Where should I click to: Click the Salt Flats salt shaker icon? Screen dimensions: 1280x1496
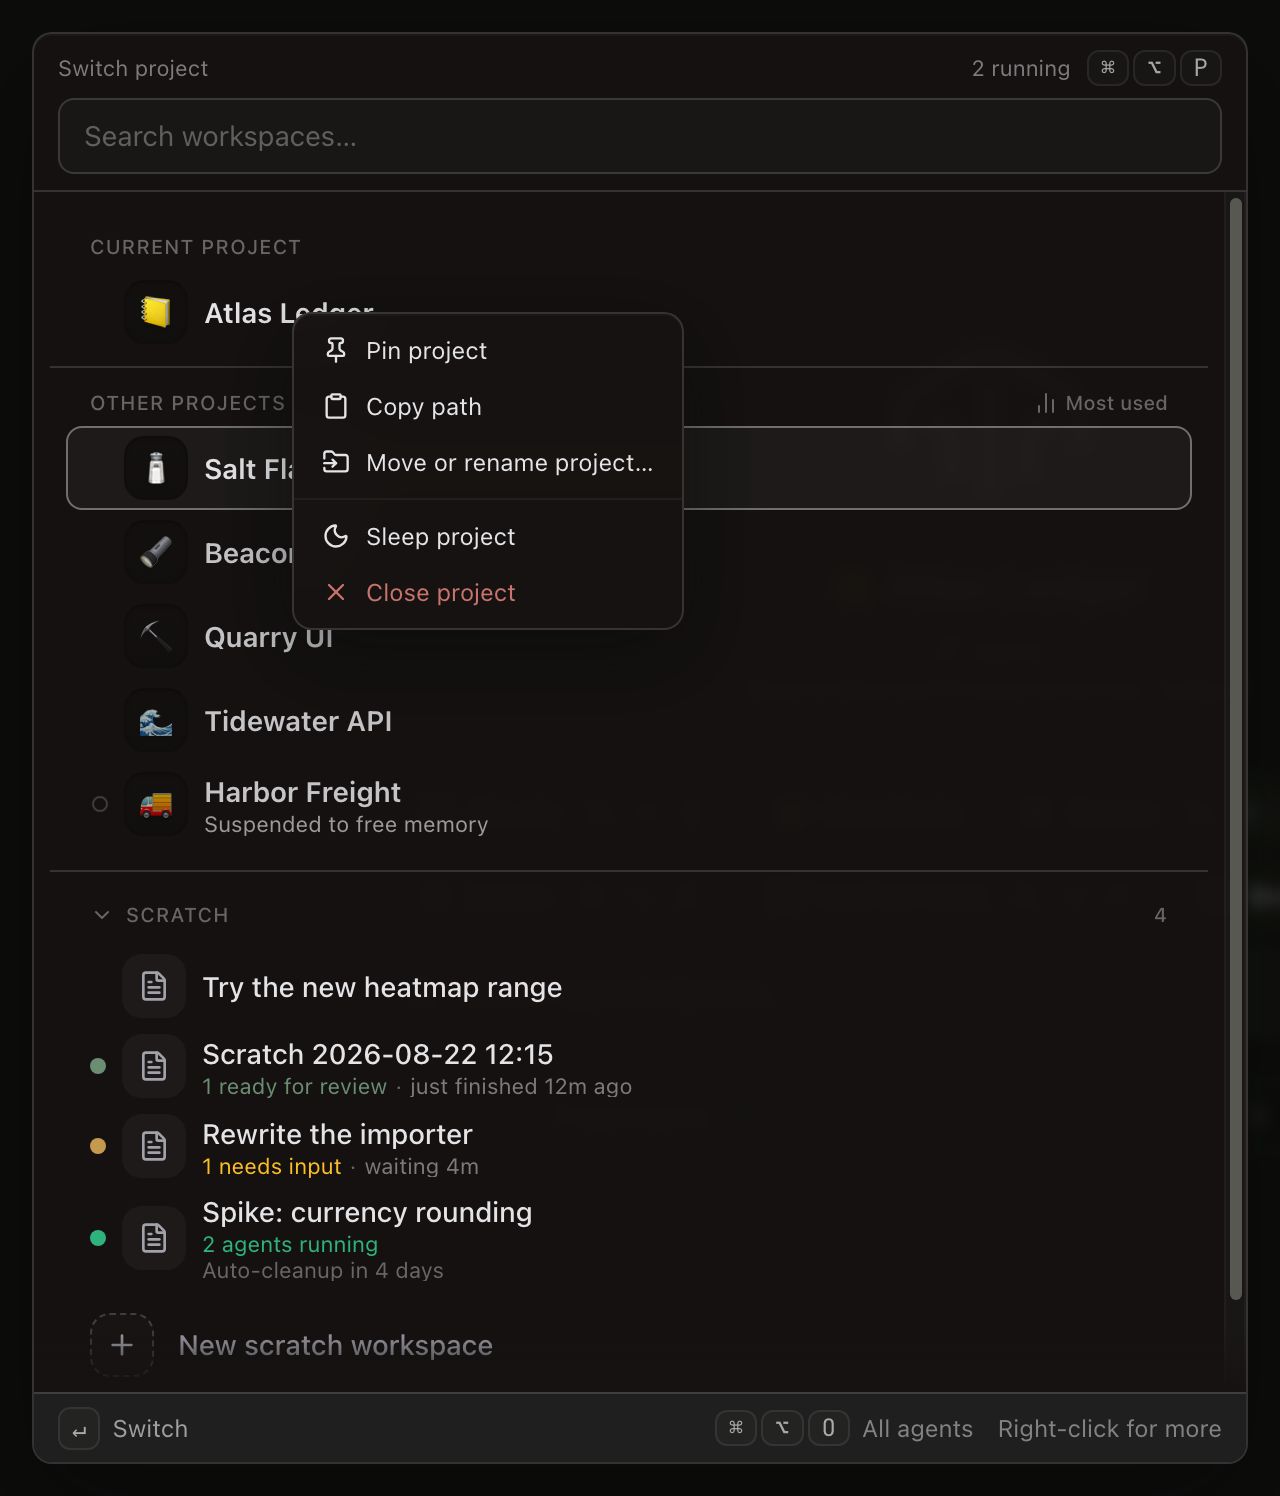tap(156, 468)
